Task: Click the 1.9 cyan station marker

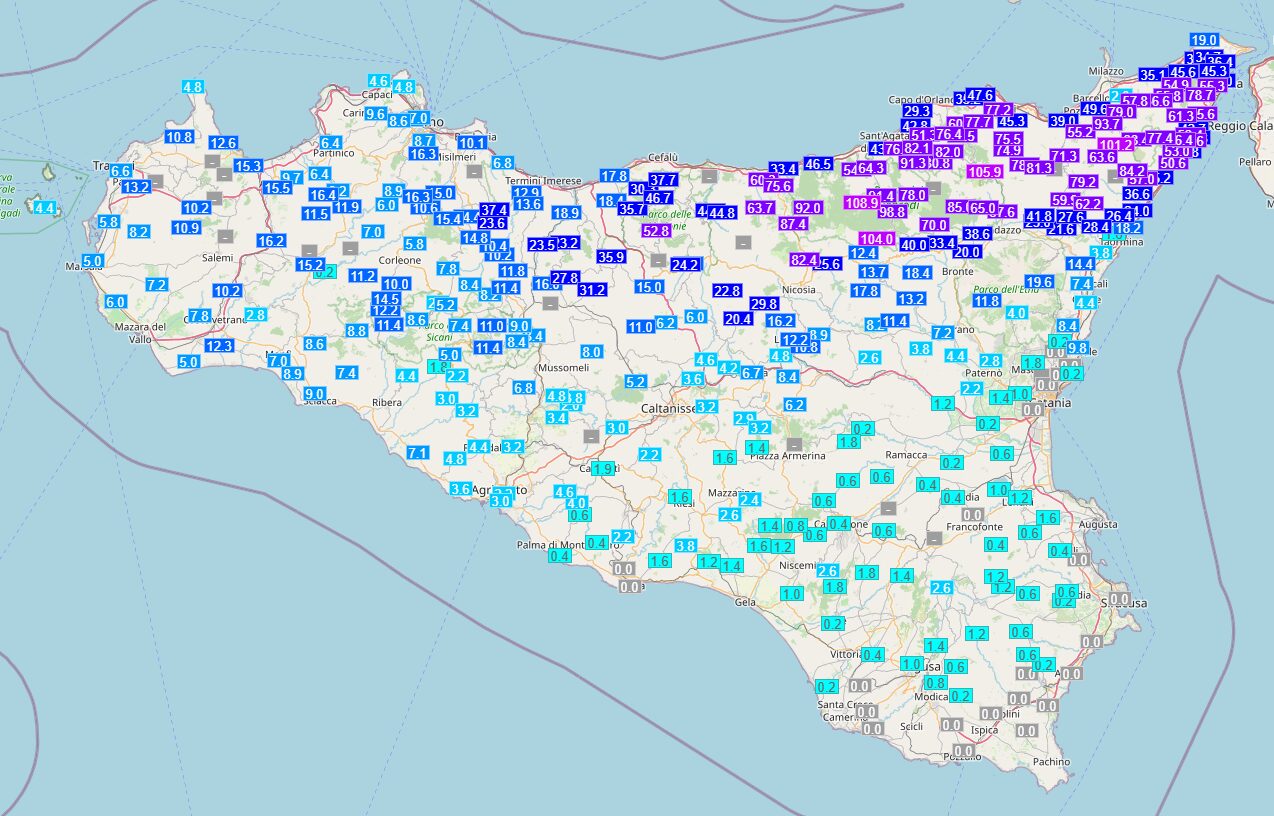Action: tap(602, 468)
